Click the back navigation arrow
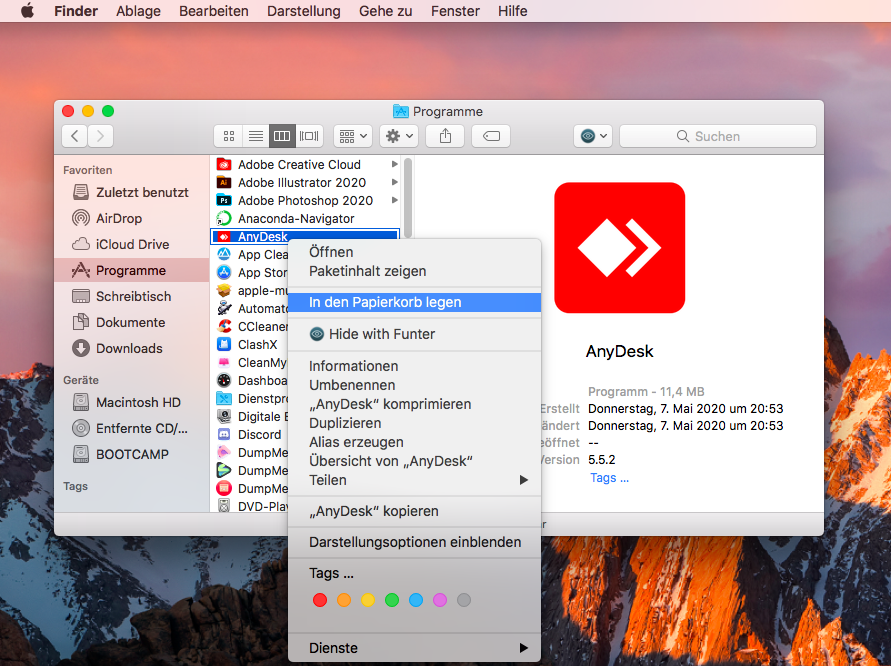 point(74,136)
